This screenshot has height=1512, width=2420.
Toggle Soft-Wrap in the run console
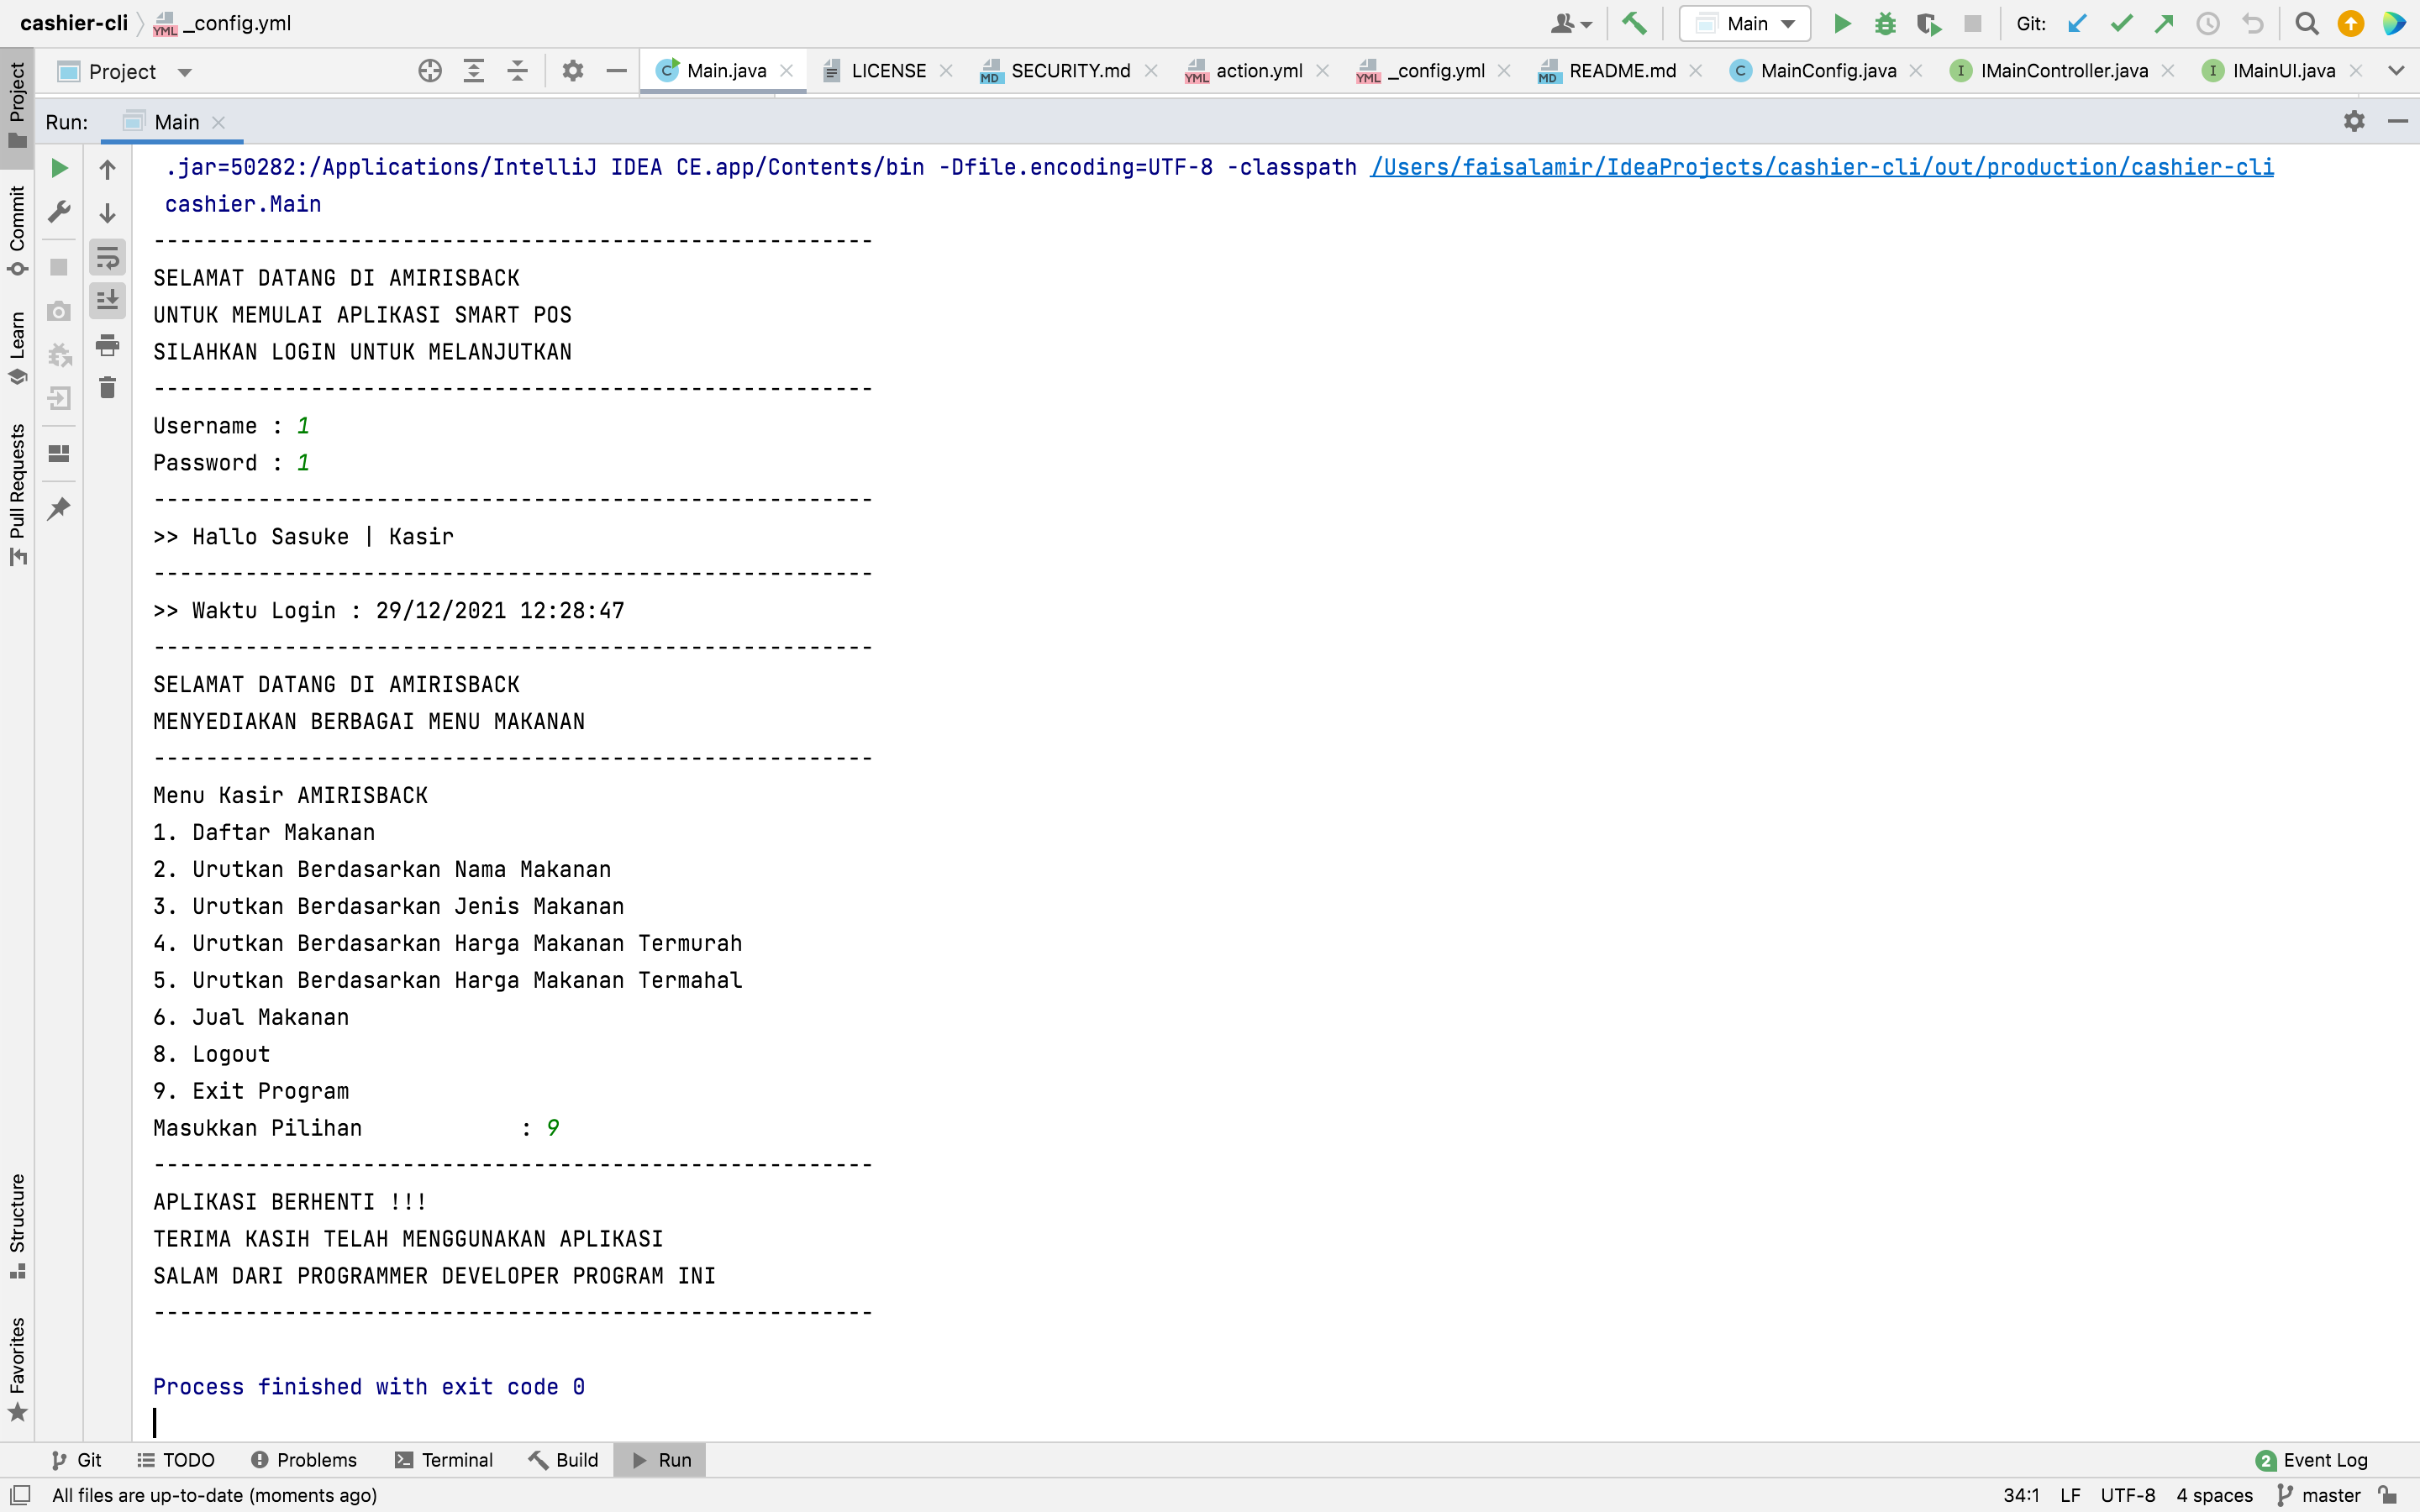pos(107,258)
